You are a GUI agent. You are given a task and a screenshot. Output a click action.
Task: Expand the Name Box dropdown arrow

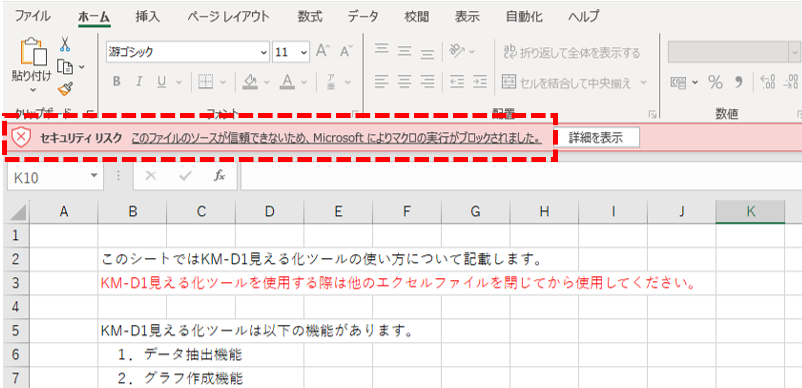pos(94,176)
